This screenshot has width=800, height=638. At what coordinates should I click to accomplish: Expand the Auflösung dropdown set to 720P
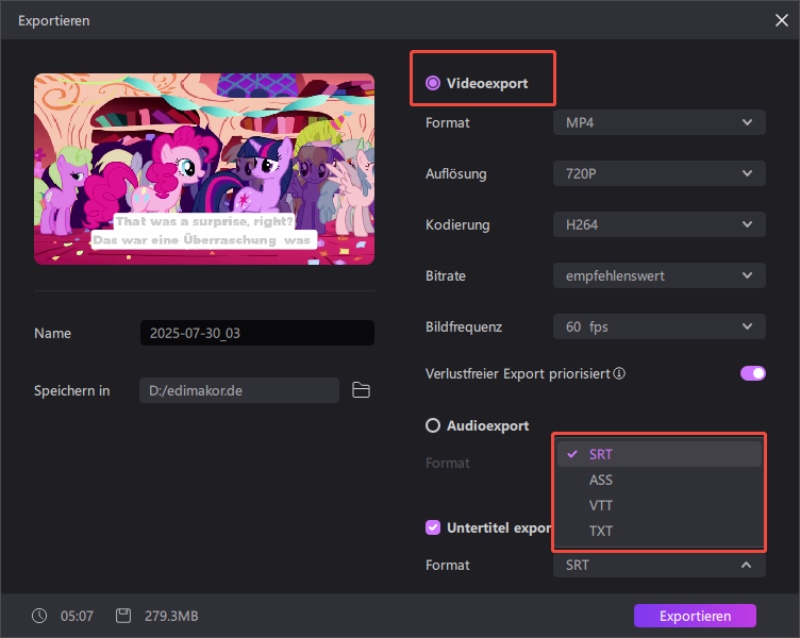pos(659,174)
